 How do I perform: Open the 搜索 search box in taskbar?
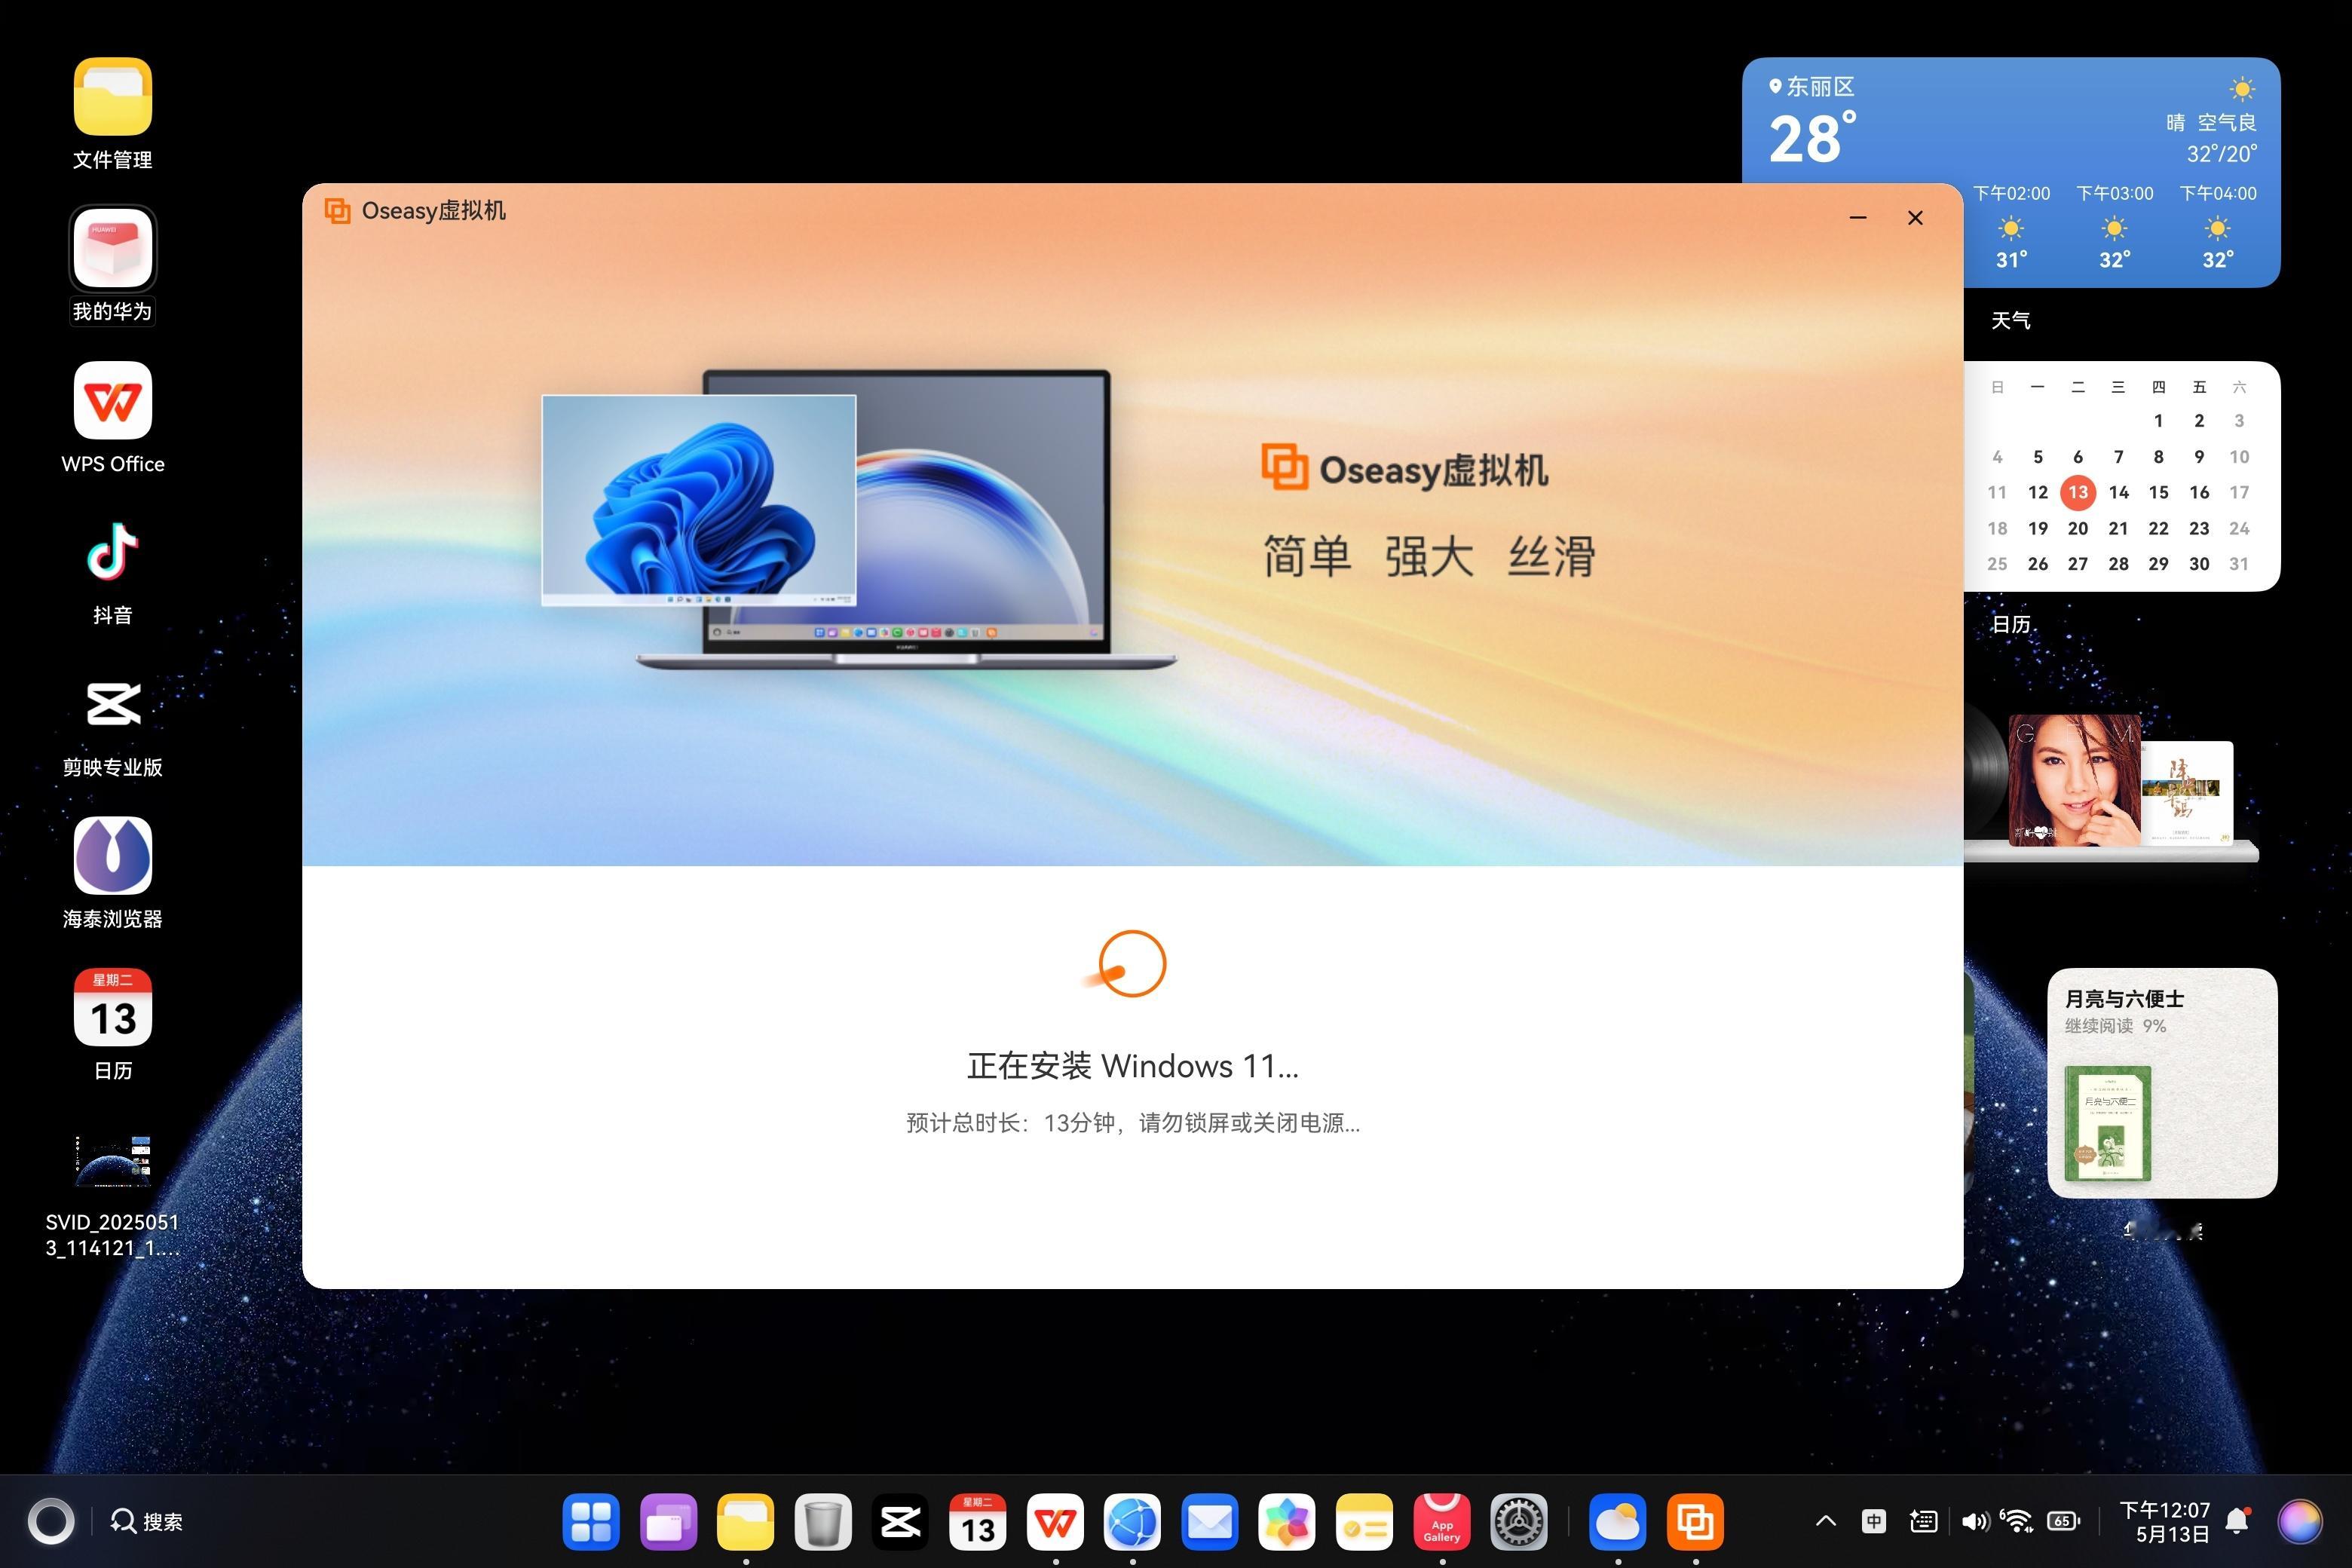pos(147,1522)
